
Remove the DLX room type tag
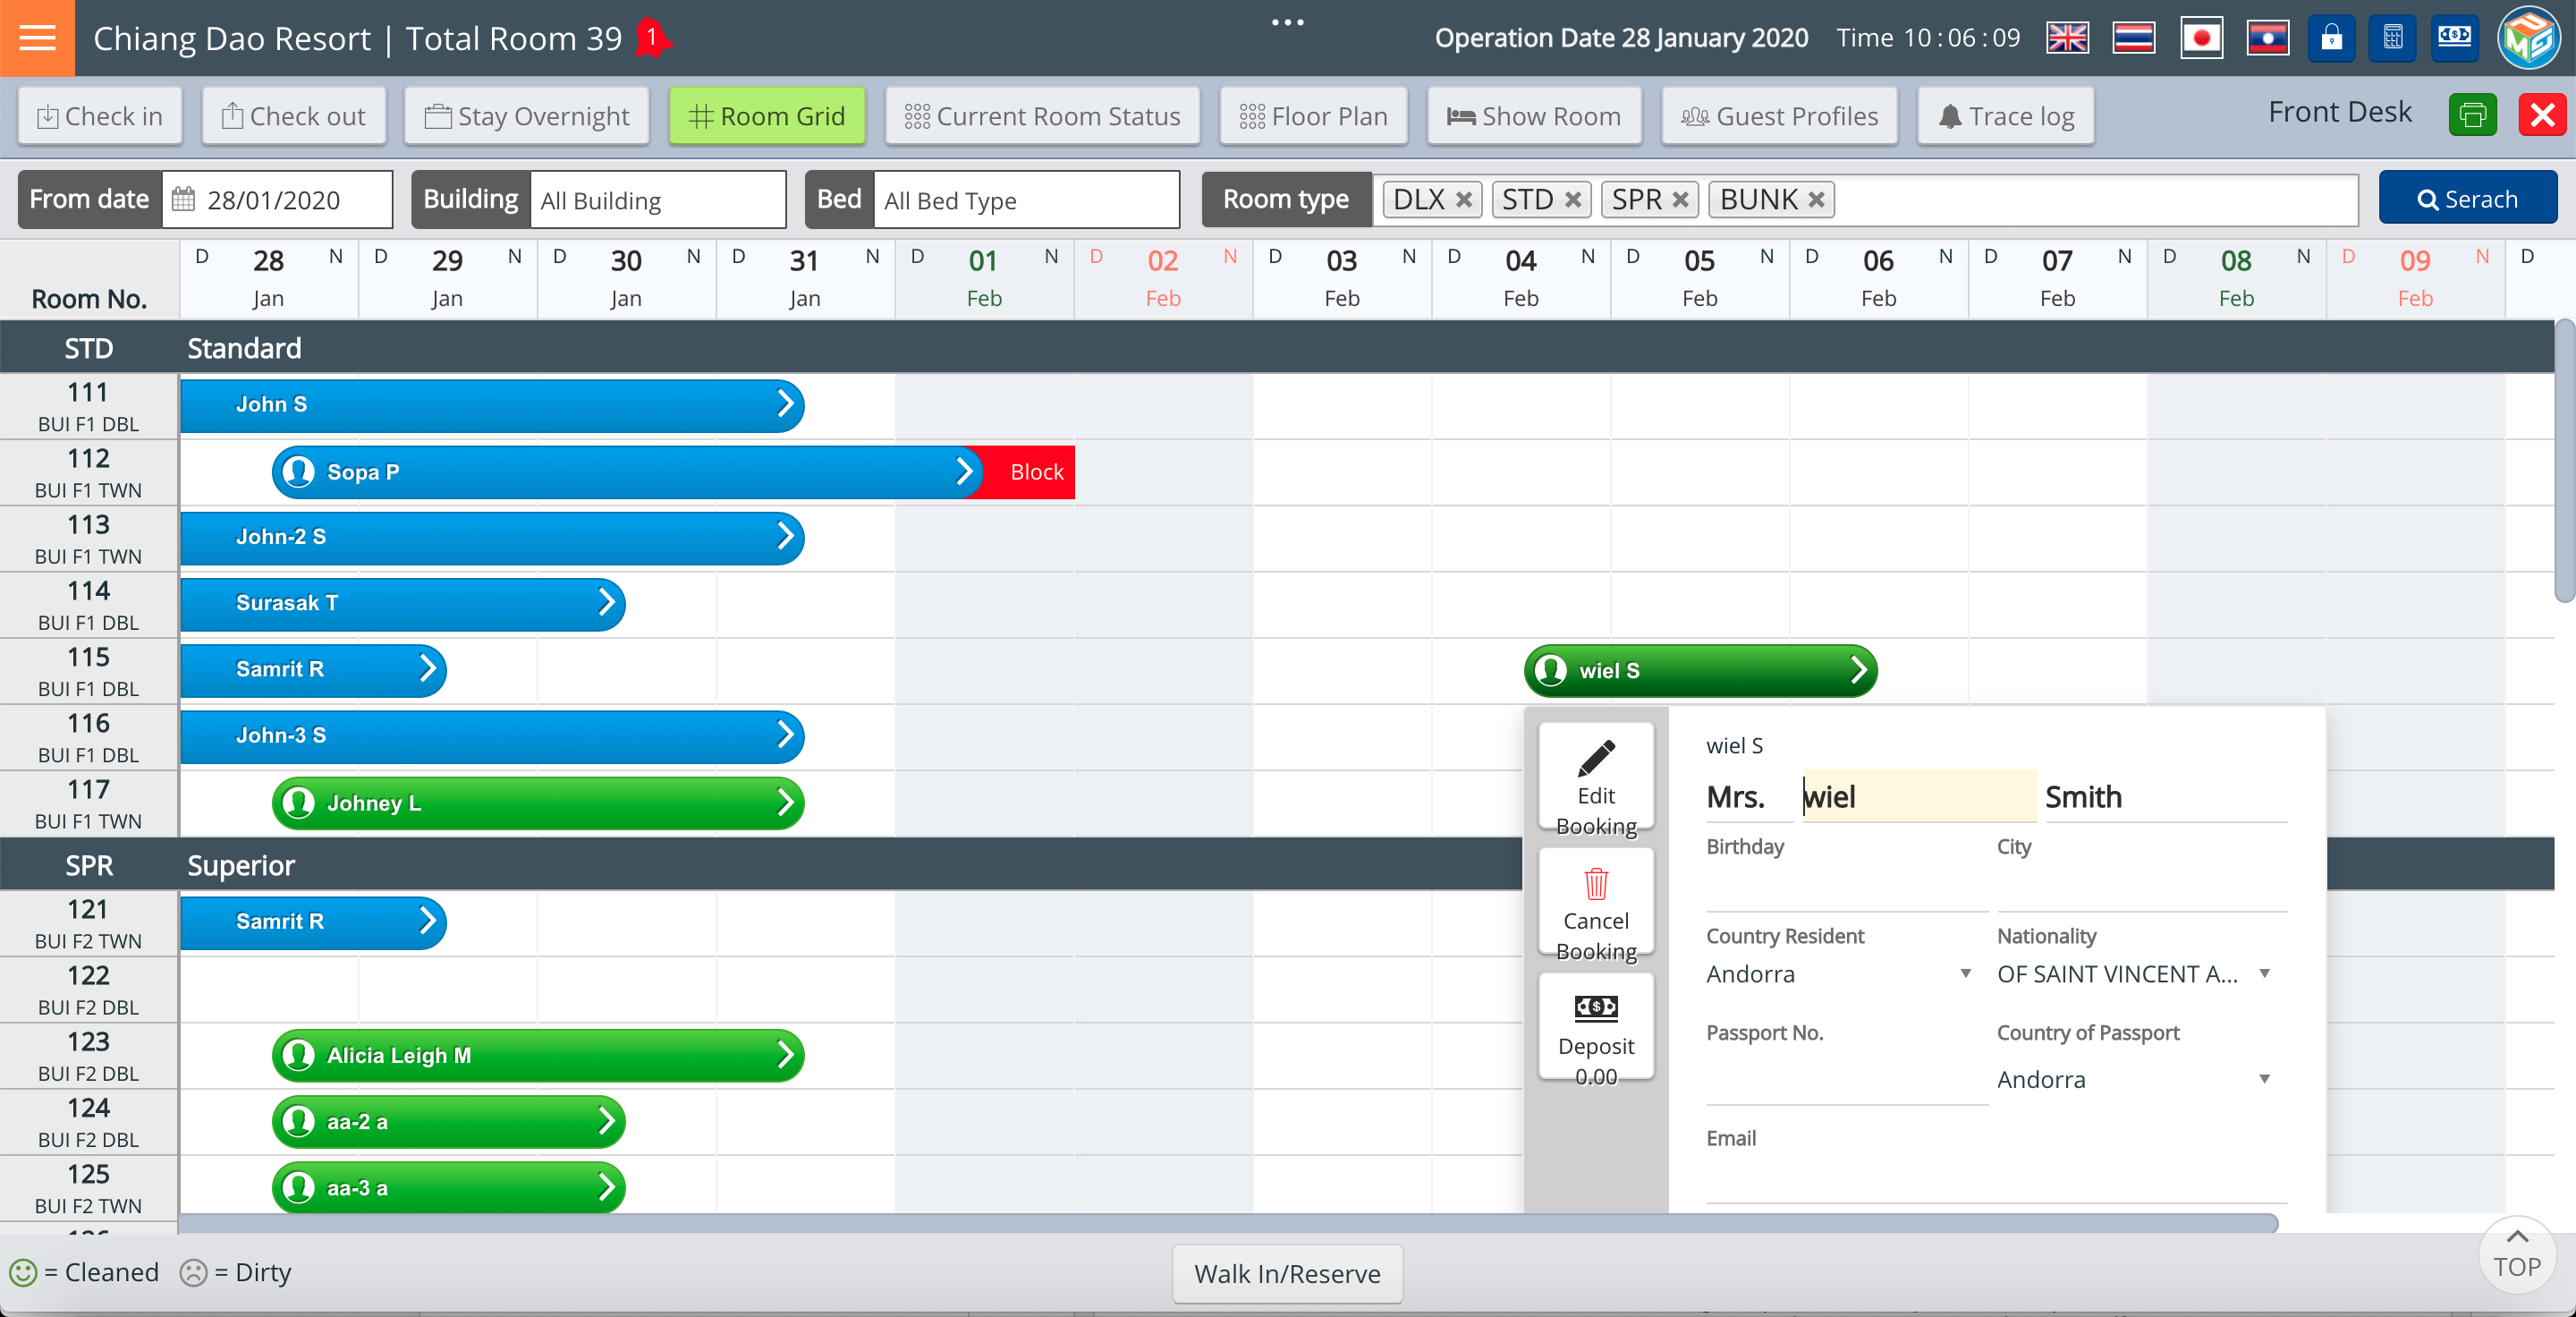[x=1463, y=199]
